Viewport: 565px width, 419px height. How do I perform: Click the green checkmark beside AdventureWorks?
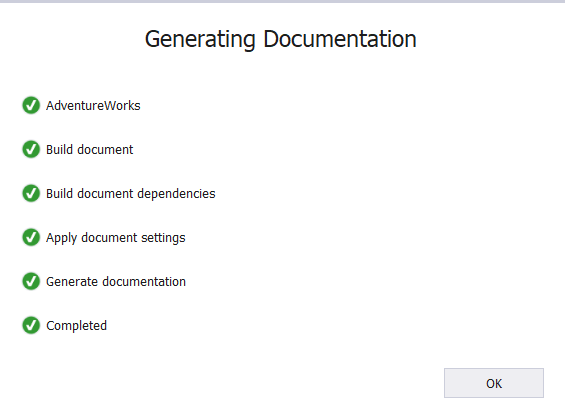pyautogui.click(x=31, y=106)
